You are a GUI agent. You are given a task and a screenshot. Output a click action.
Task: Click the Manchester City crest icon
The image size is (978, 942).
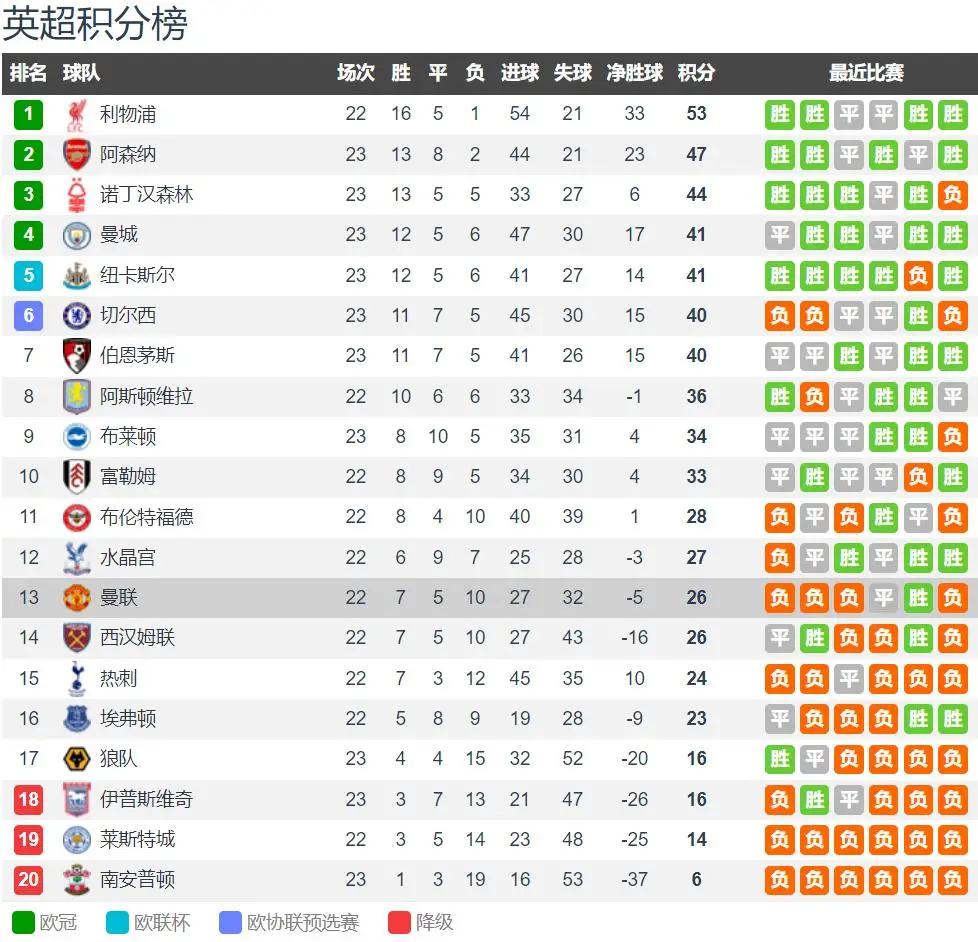(x=77, y=235)
